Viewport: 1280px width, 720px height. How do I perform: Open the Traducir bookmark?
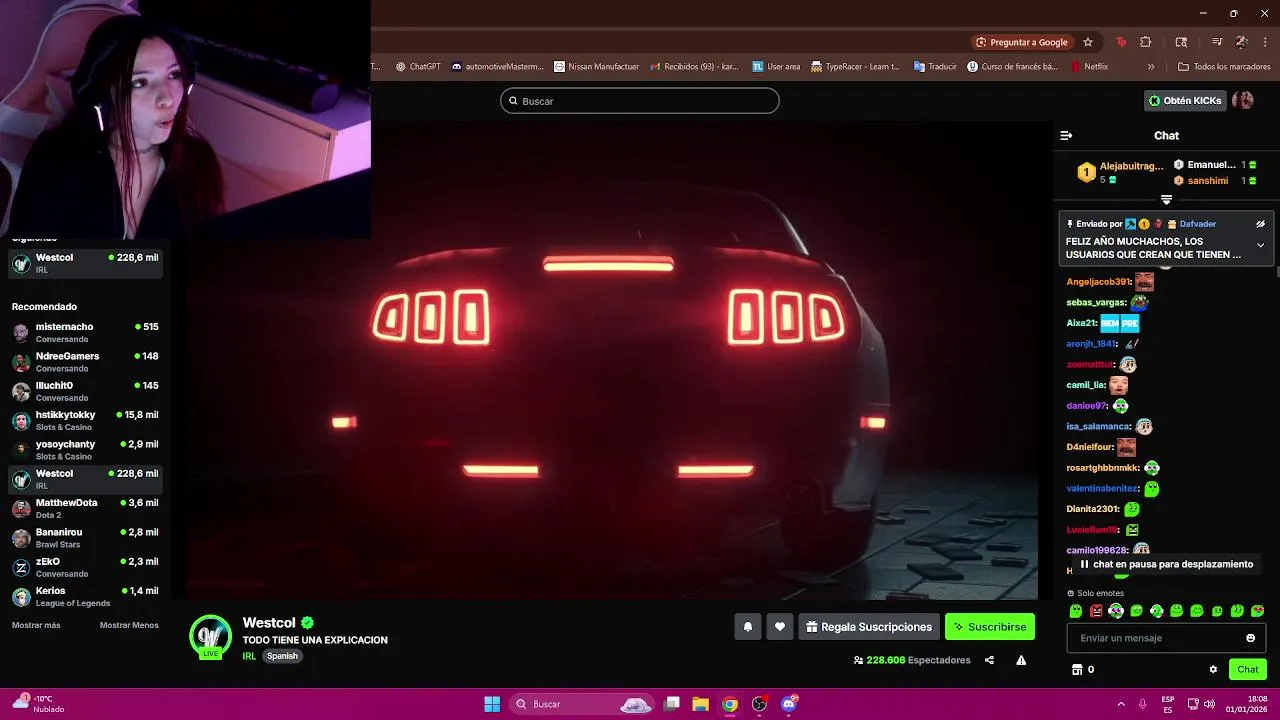(x=934, y=67)
